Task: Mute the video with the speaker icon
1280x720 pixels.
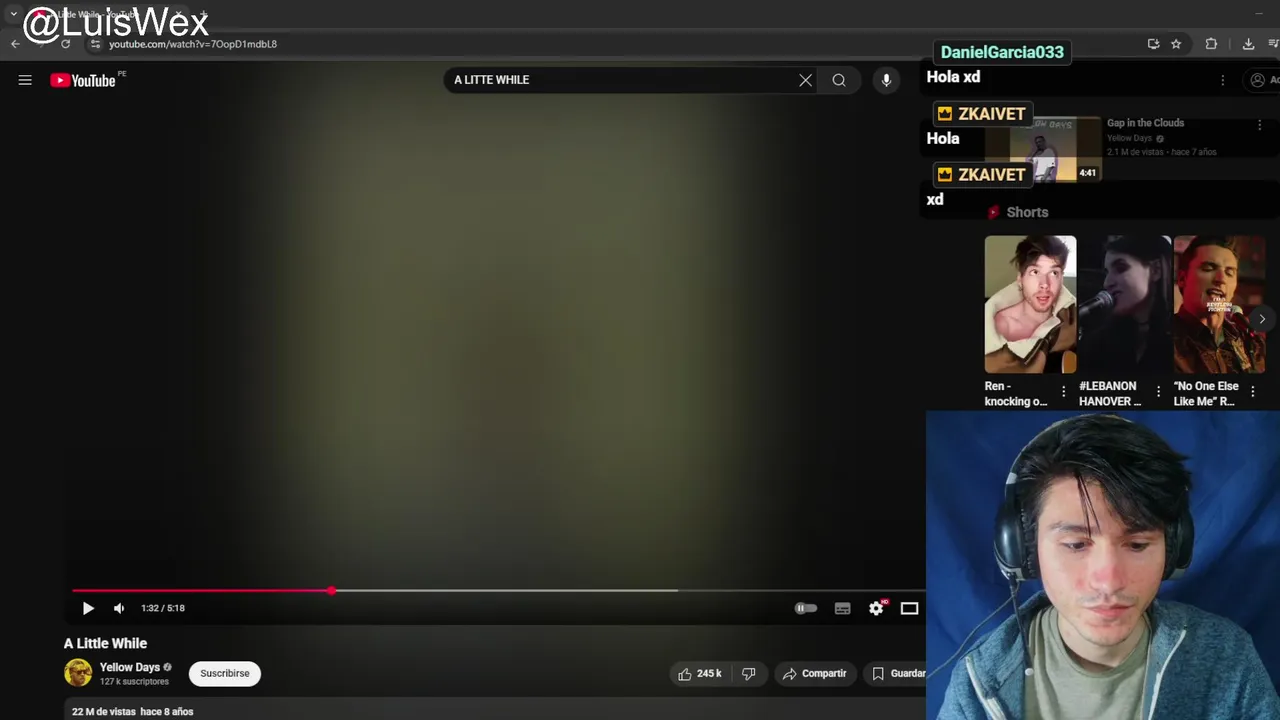Action: click(x=119, y=608)
